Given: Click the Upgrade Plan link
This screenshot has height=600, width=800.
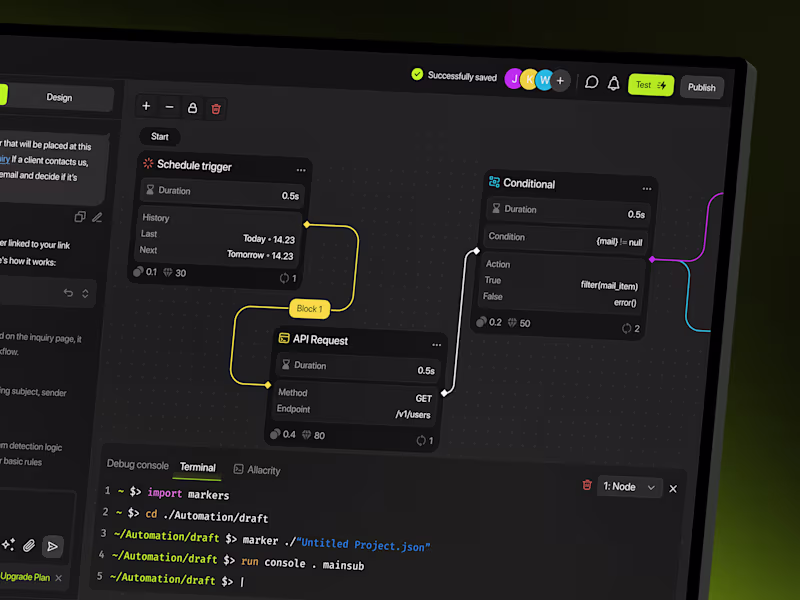Looking at the screenshot, I should click(25, 577).
